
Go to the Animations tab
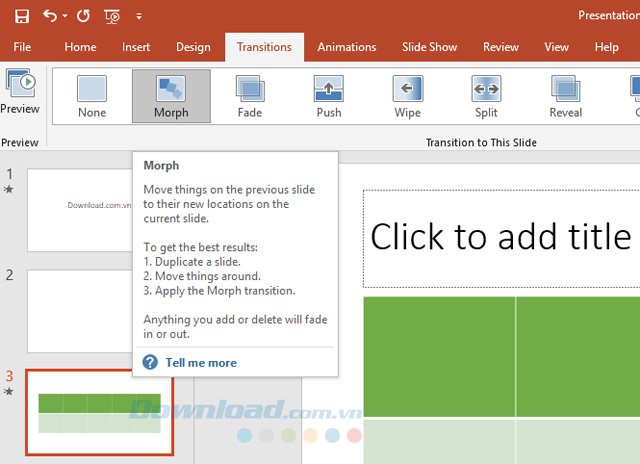coord(347,47)
